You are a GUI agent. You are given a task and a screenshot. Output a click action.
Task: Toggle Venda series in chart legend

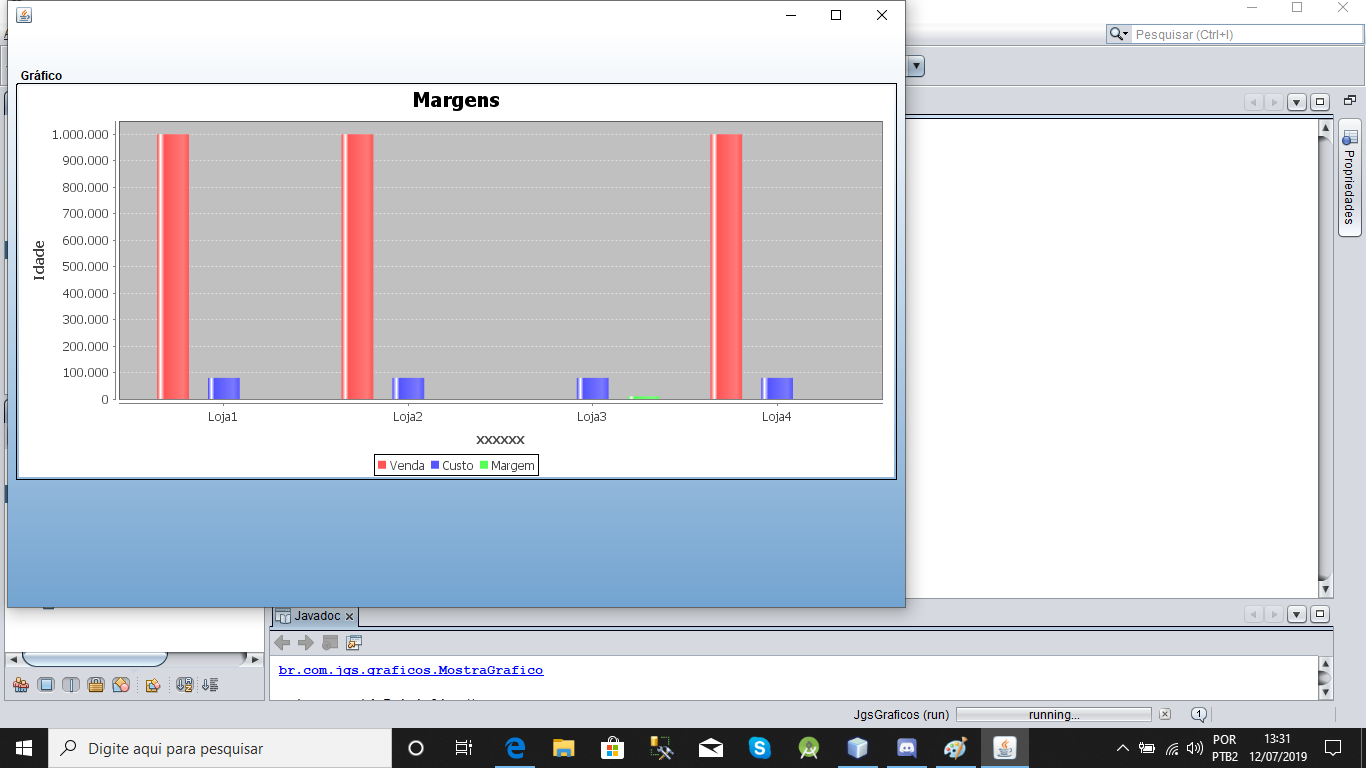pyautogui.click(x=400, y=466)
